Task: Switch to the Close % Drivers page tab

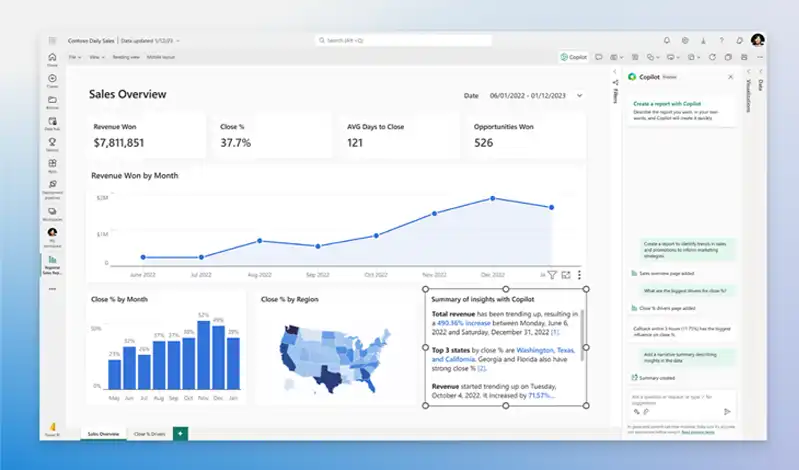Action: 149,434
